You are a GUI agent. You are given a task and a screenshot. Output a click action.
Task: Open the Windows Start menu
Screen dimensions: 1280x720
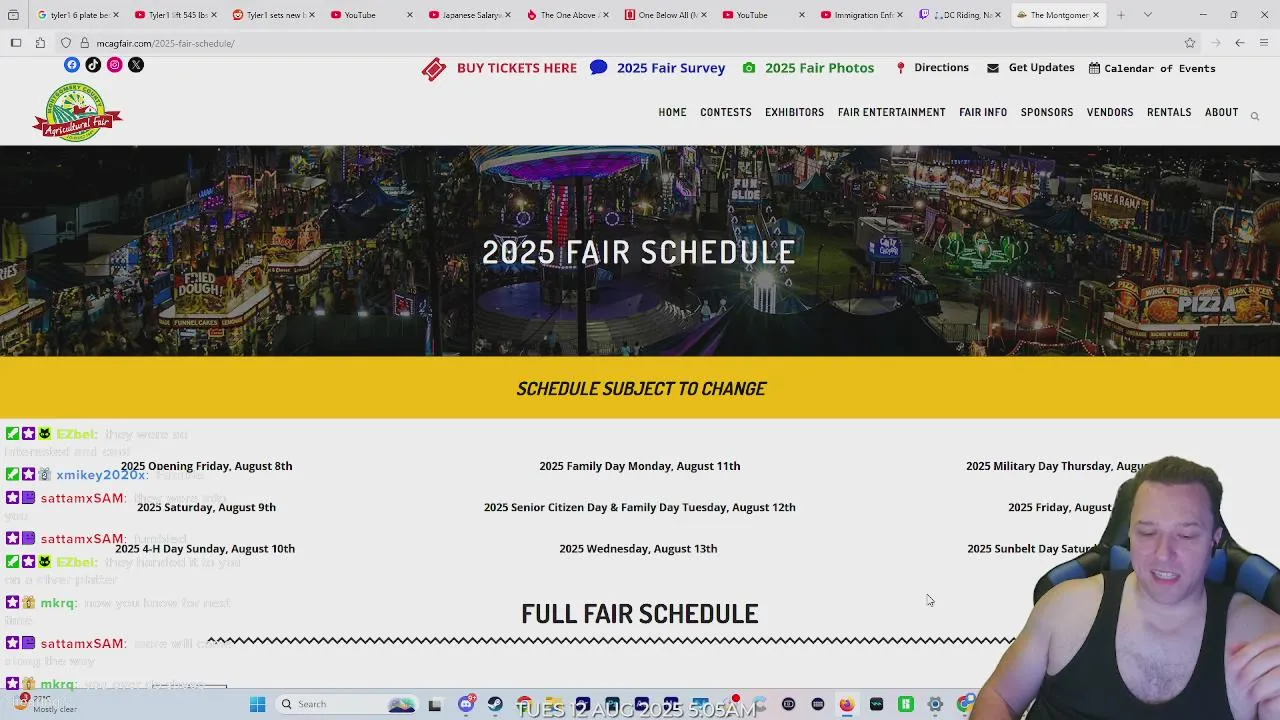click(257, 704)
